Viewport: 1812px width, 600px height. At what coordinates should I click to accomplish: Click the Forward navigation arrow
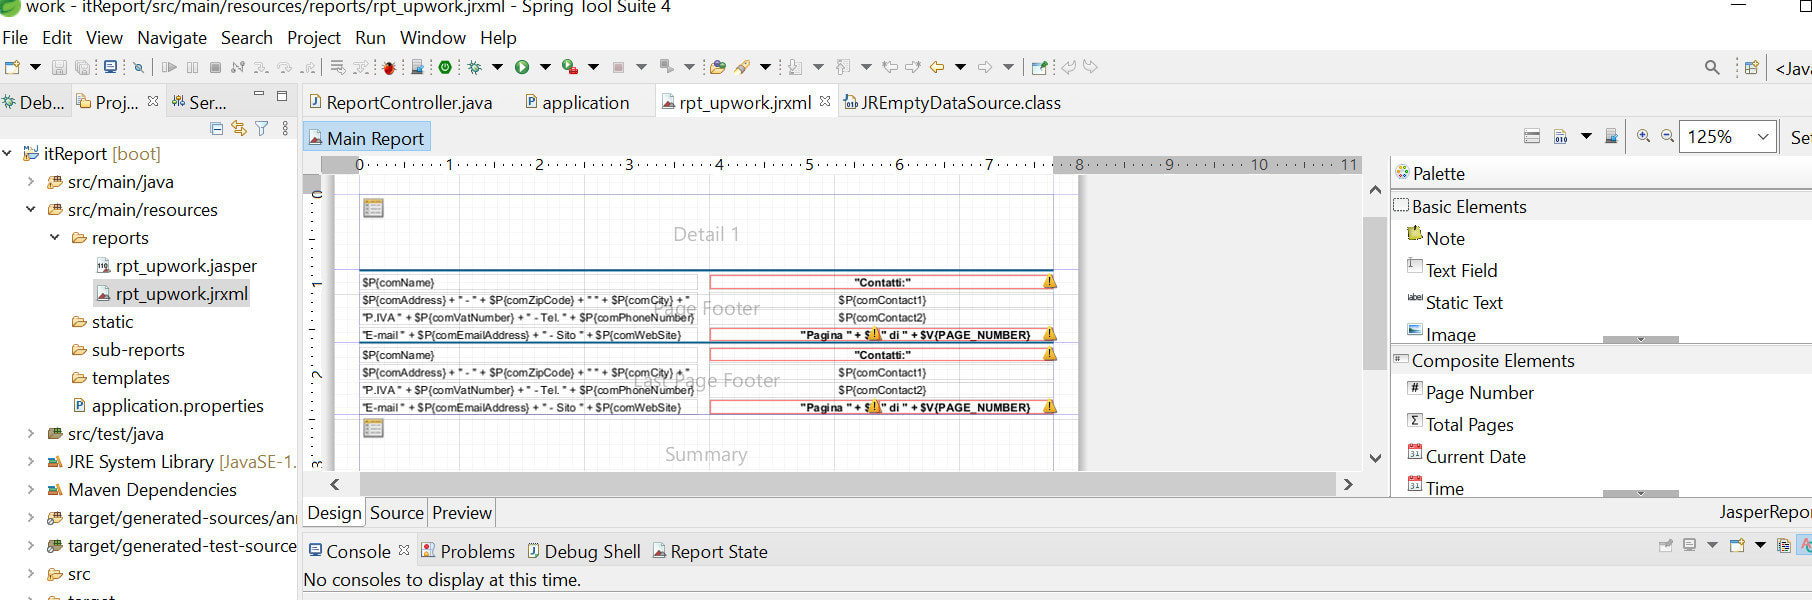[985, 67]
